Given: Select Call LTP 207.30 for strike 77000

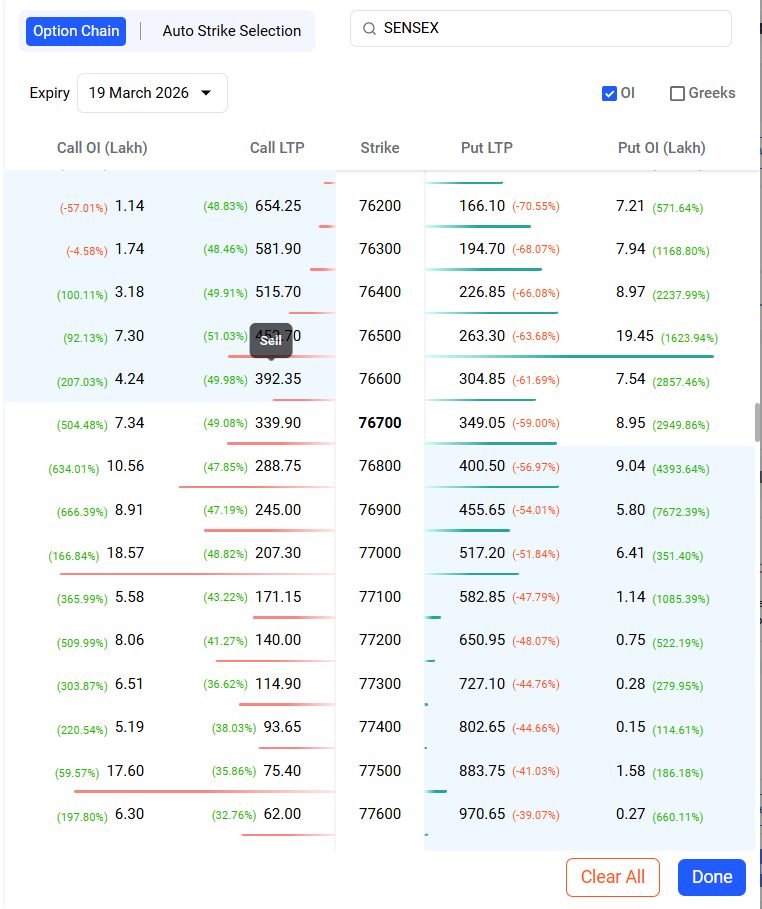Looking at the screenshot, I should pos(277,553).
